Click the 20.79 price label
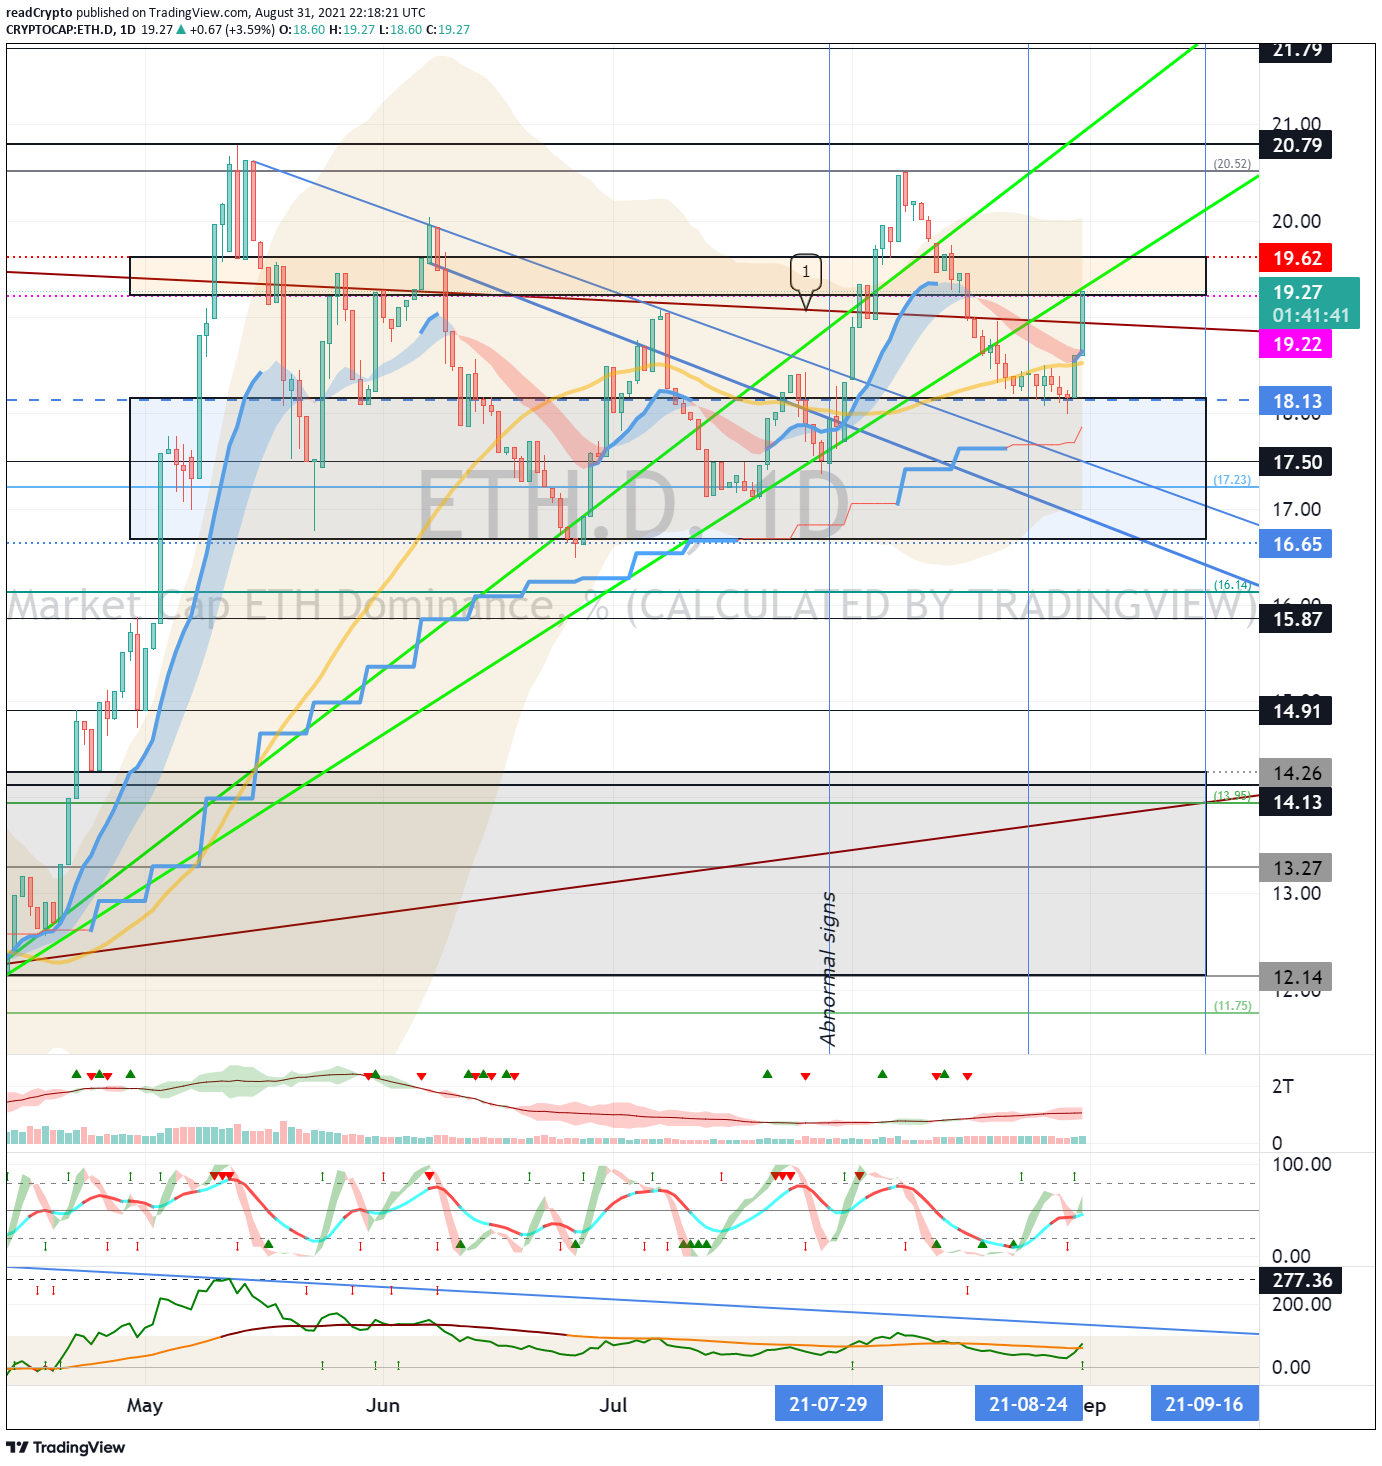This screenshot has height=1466, width=1382. point(1296,145)
